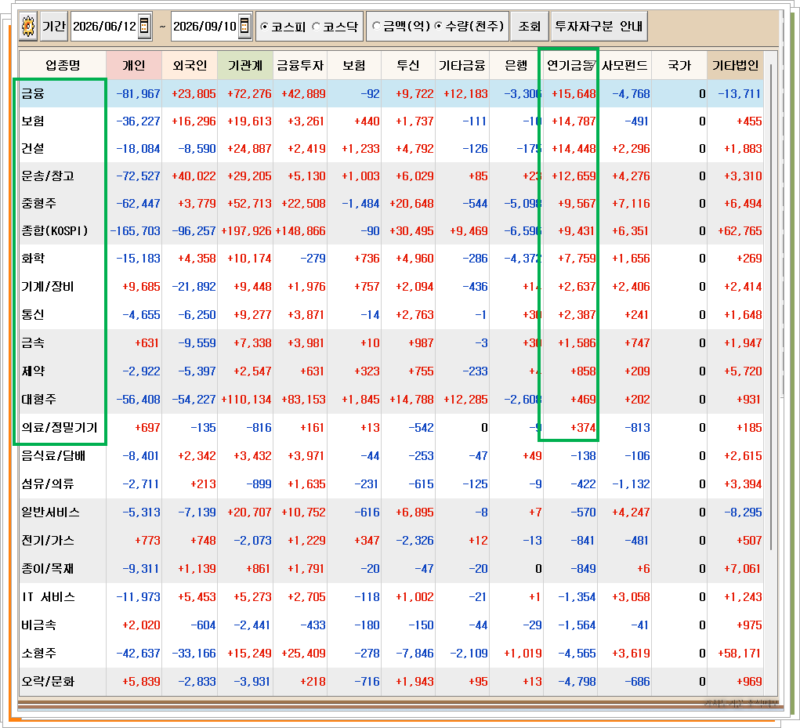
Task: Select the 보험 sector row name
Action: coord(33,121)
